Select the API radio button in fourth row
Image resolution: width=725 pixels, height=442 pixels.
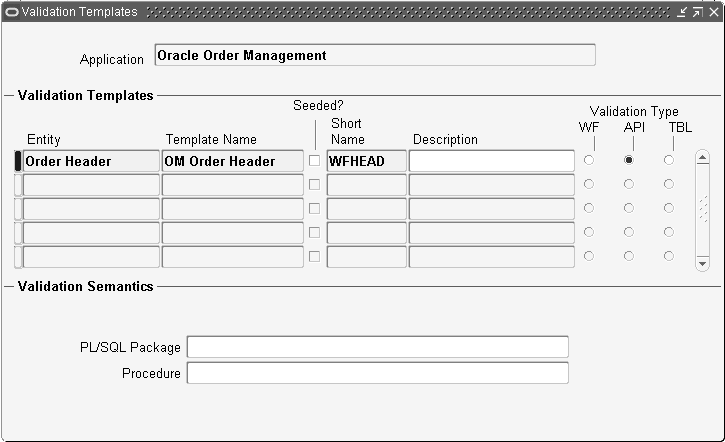pyautogui.click(x=629, y=232)
